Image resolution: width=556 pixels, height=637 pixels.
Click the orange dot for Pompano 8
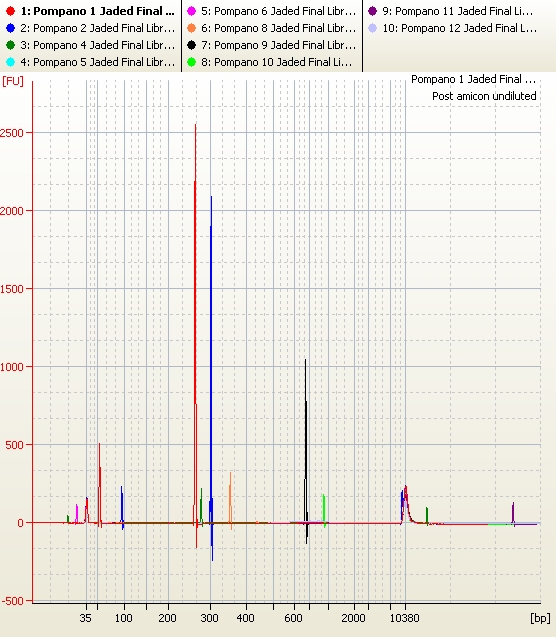click(x=192, y=28)
